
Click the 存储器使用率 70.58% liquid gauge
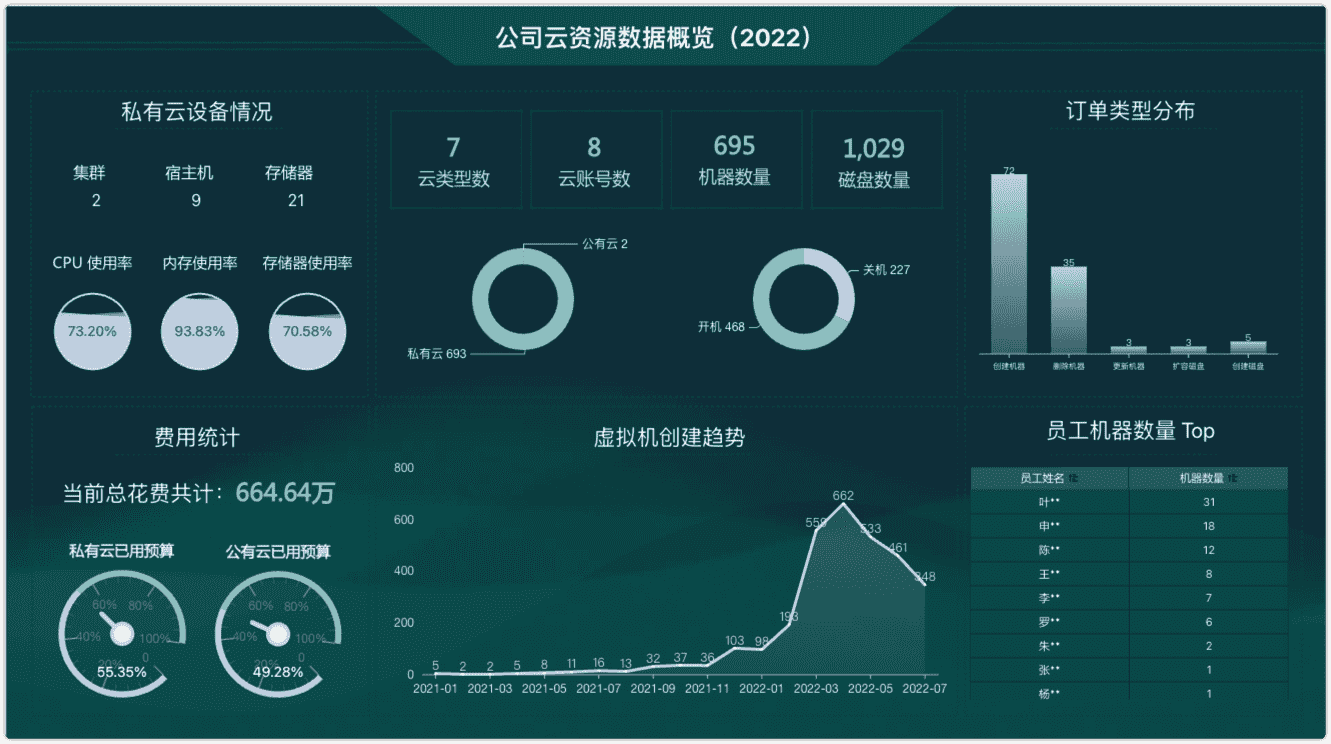click(x=307, y=330)
